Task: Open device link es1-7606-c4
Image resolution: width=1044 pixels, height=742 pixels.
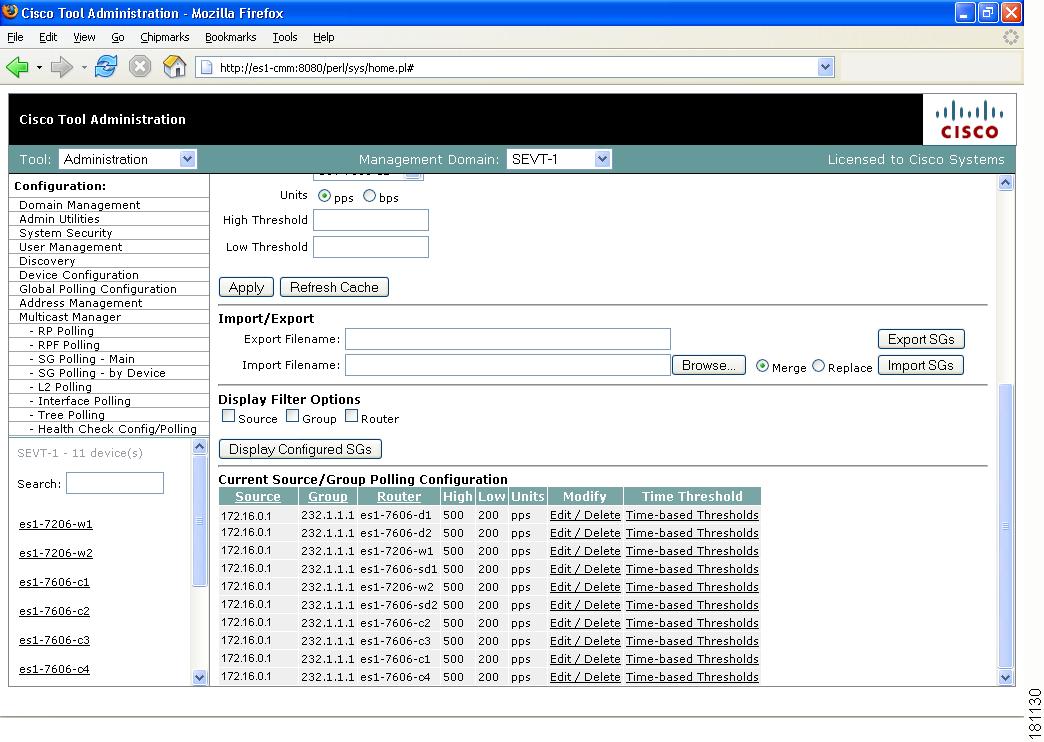Action: click(x=55, y=669)
